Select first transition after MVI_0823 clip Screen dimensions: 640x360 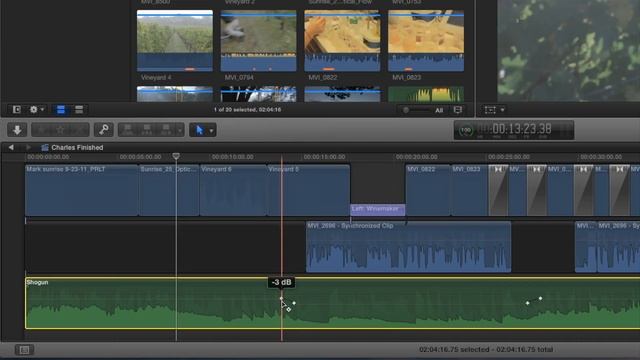point(498,190)
